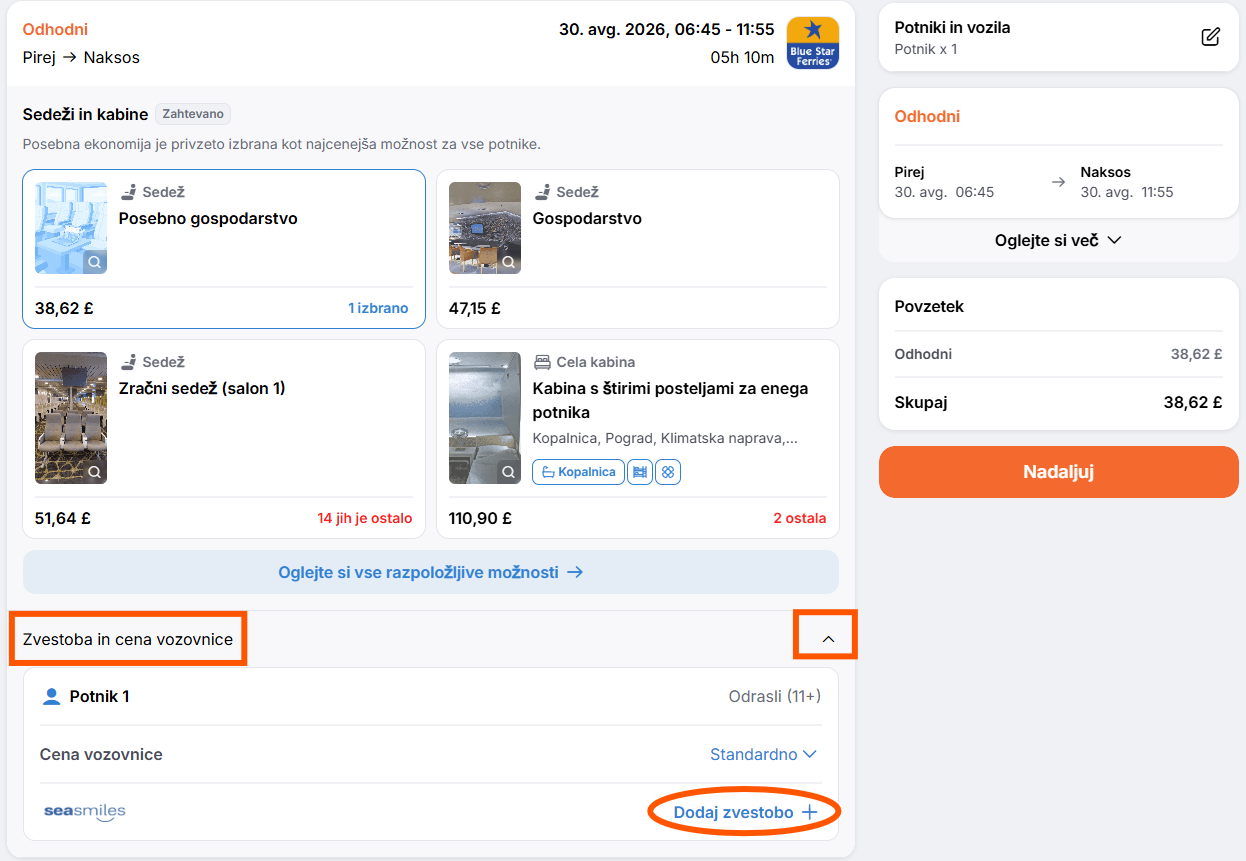Magnify the Posebno gospodarstvo seat photo
Screen dimensions: 1246x861
tap(94, 262)
